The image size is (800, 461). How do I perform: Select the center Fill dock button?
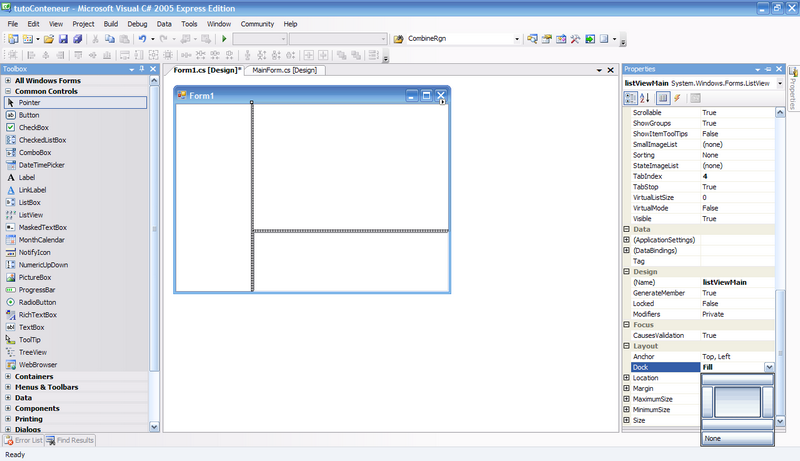click(x=738, y=401)
